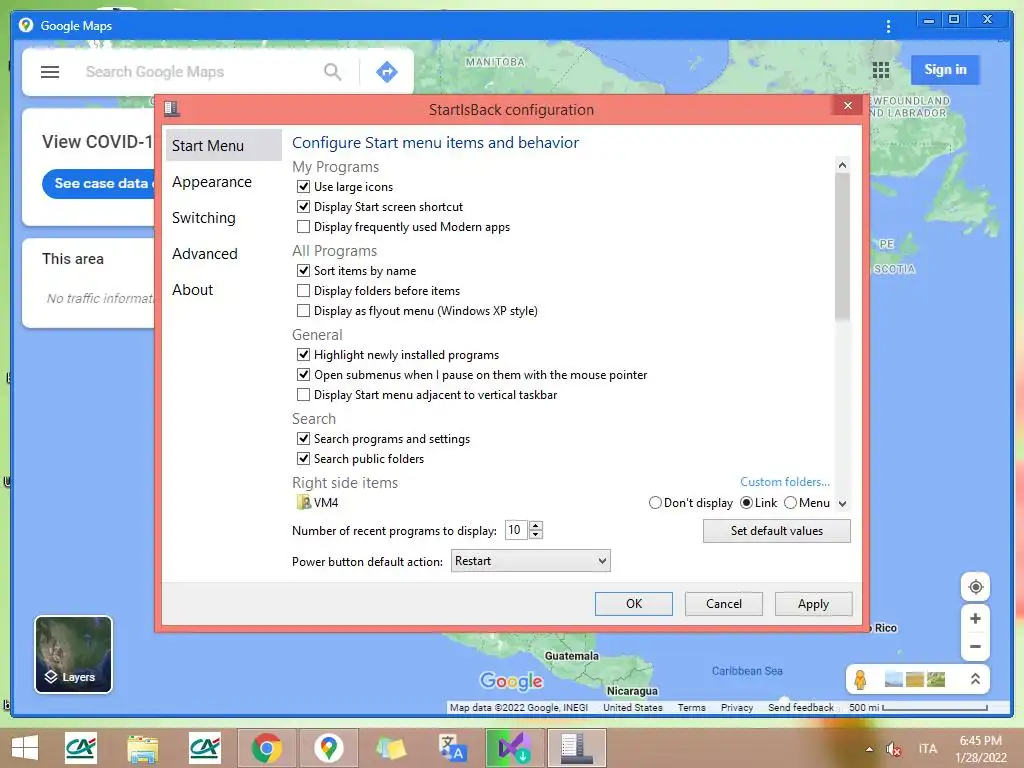
Task: Decrease recent programs count with down arrow
Action: pyautogui.click(x=536, y=535)
